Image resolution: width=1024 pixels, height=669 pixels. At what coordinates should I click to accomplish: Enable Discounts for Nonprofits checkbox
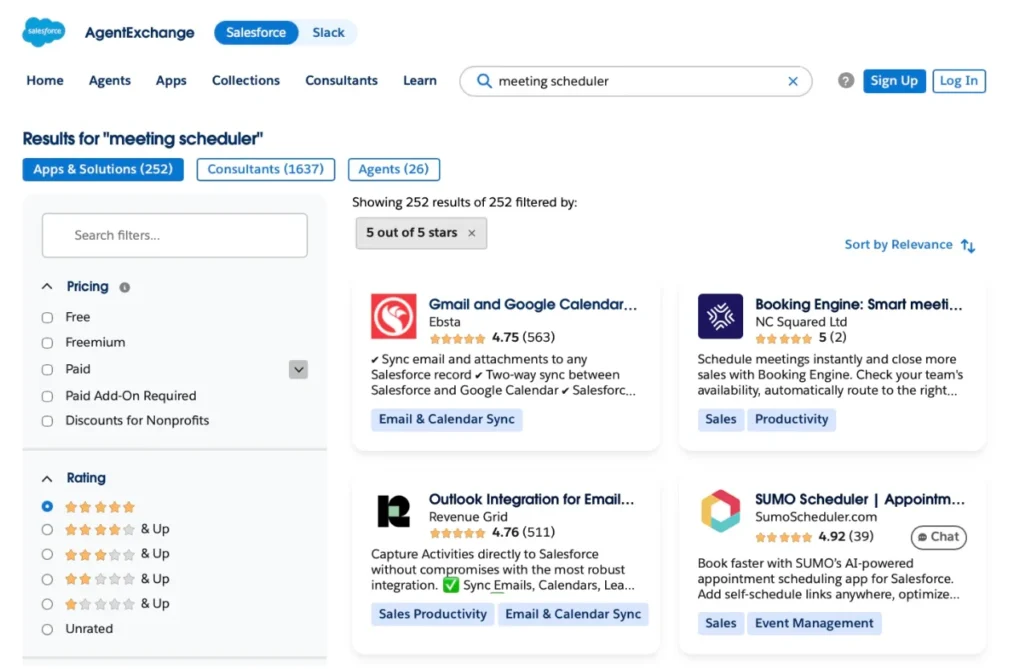[47, 421]
